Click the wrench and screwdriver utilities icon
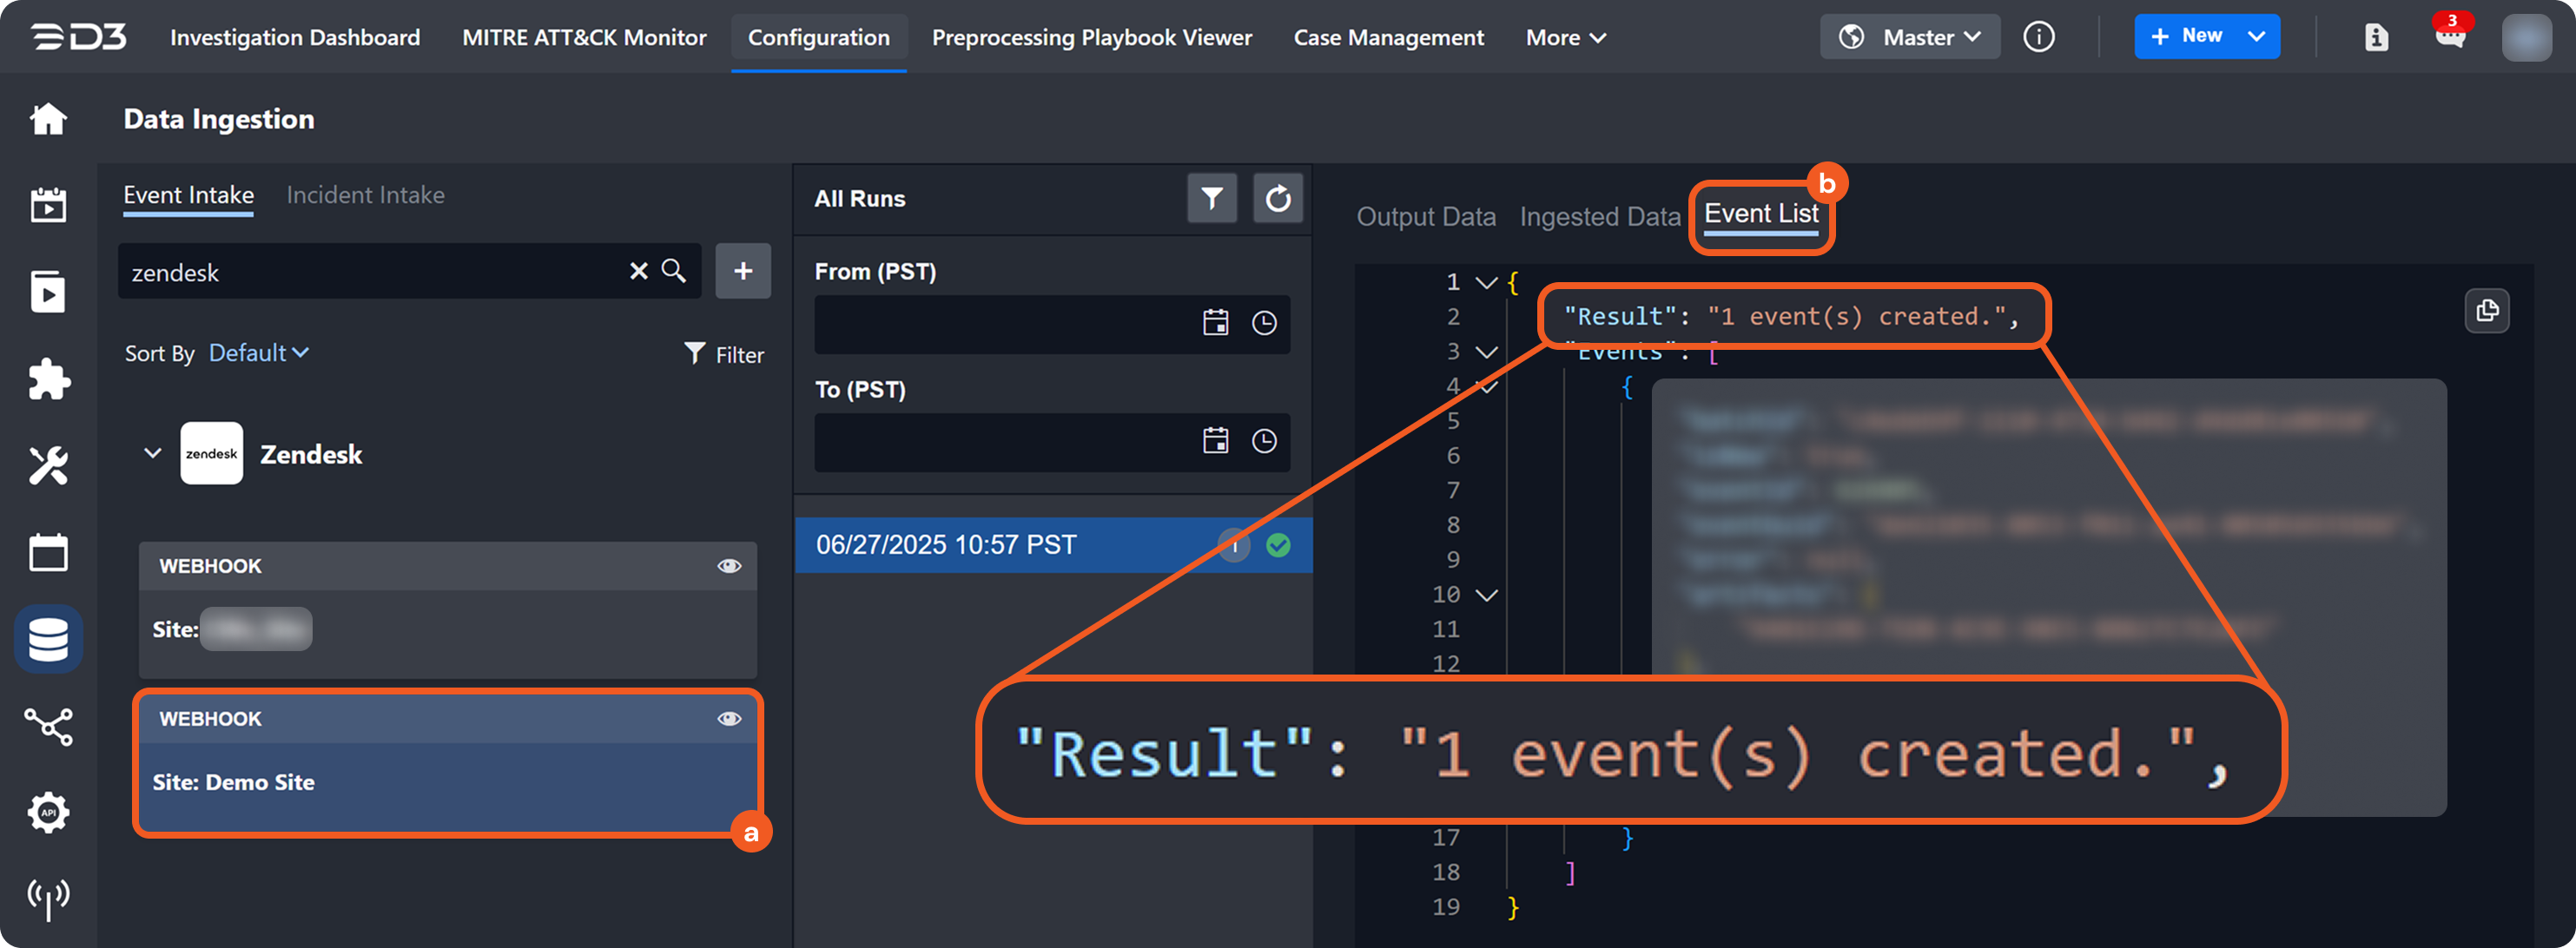Image resolution: width=2576 pixels, height=948 pixels. [x=48, y=465]
